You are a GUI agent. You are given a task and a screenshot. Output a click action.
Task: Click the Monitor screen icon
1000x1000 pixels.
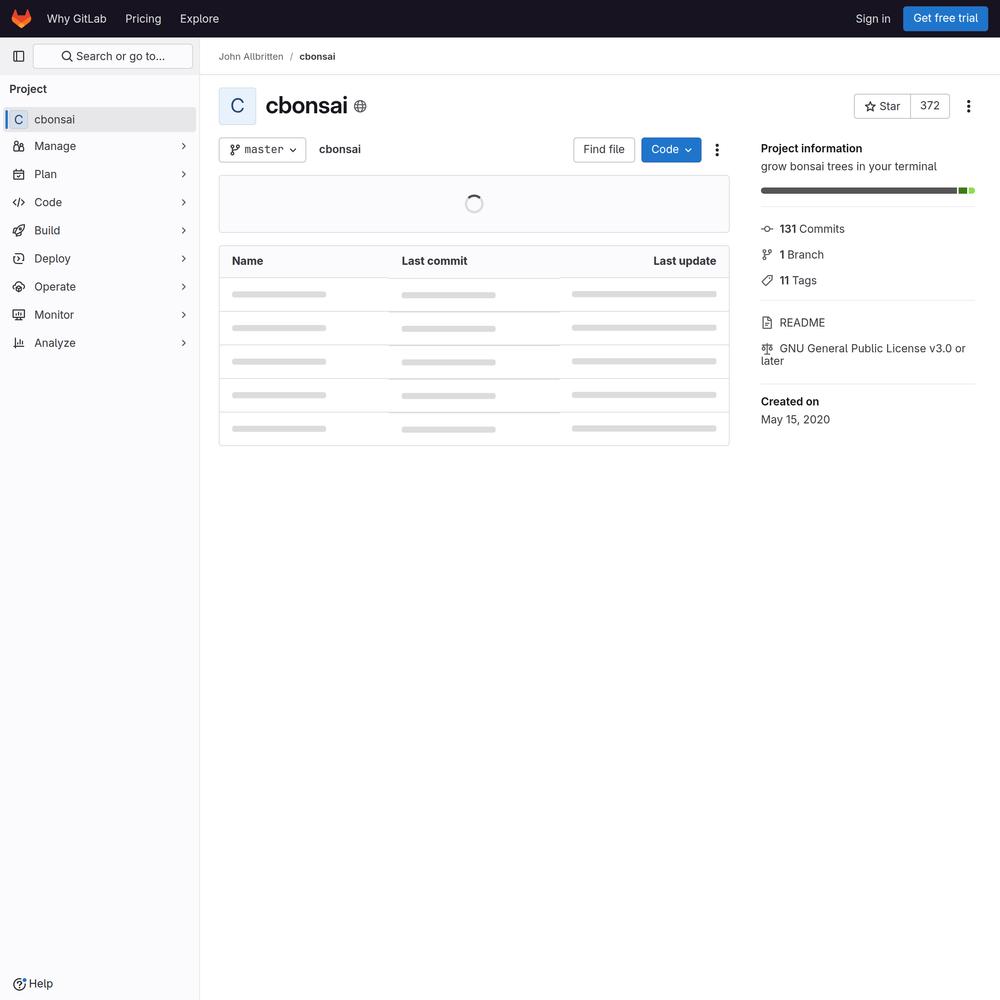coord(18,314)
